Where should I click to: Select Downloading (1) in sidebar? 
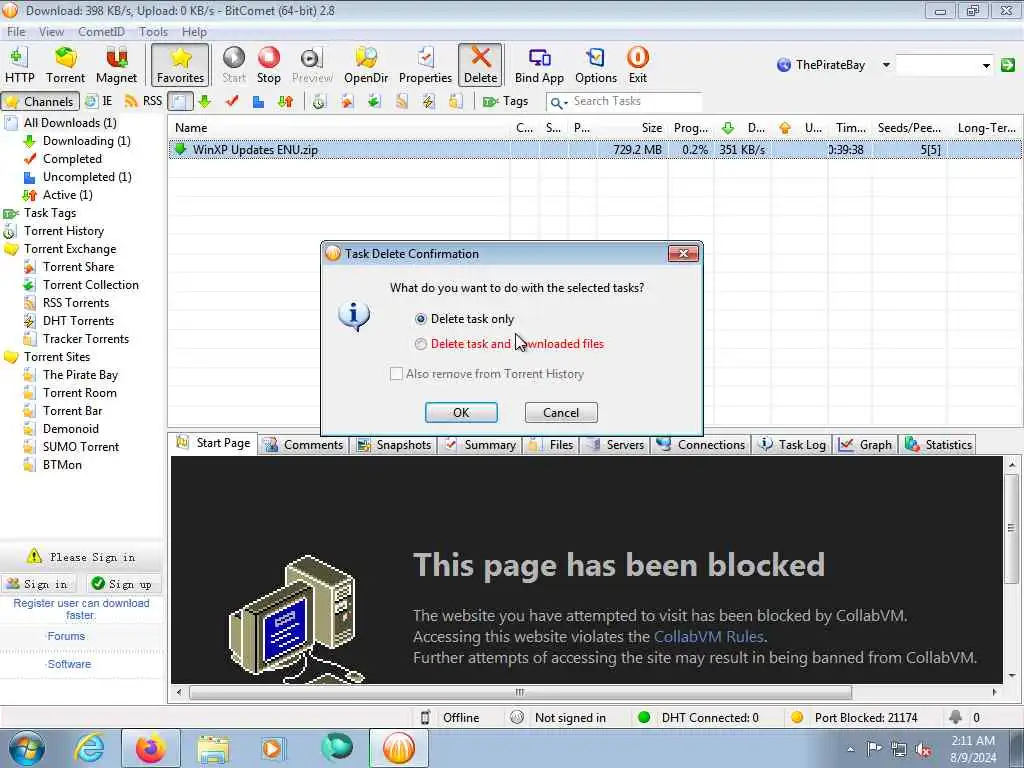pos(86,140)
